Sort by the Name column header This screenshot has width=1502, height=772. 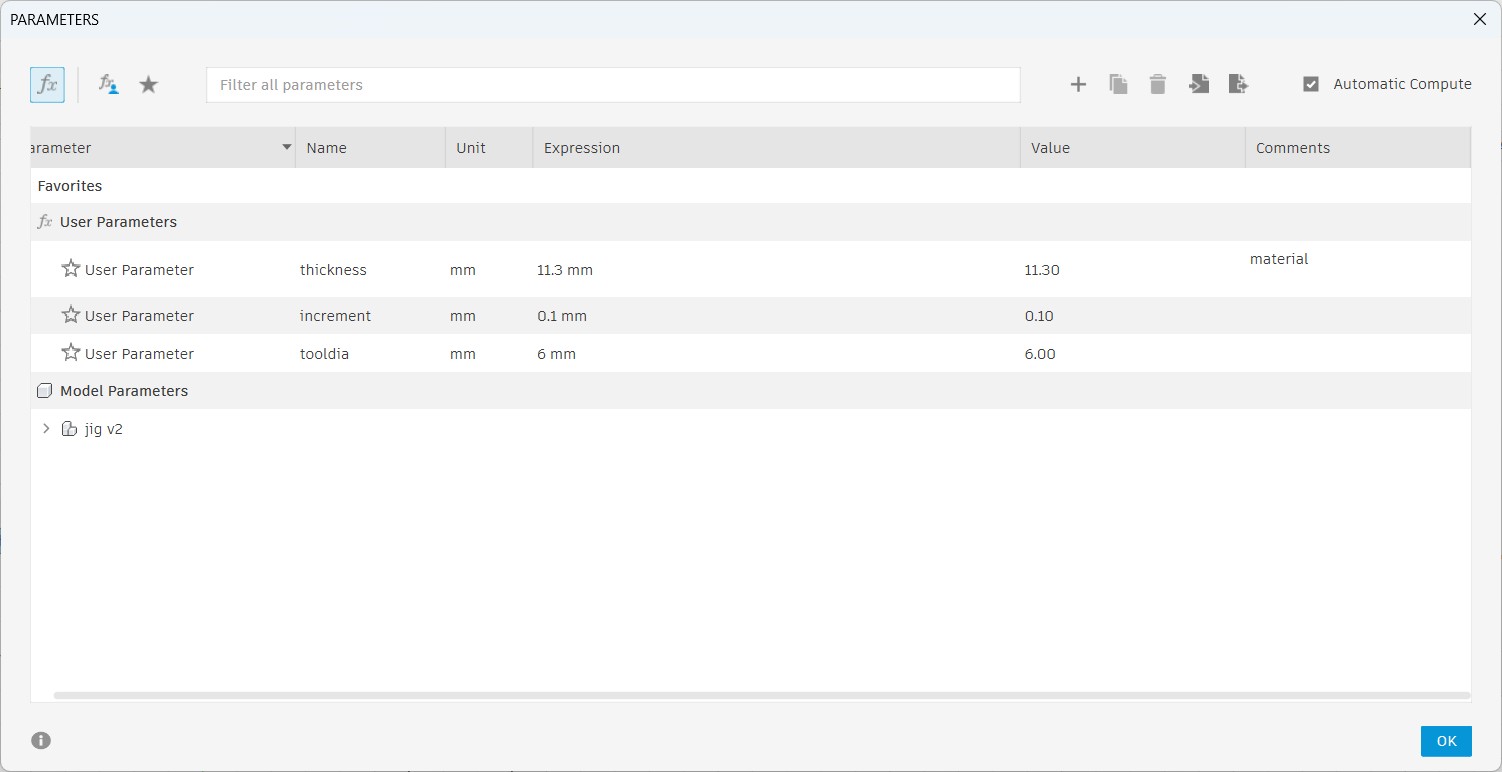click(x=370, y=148)
